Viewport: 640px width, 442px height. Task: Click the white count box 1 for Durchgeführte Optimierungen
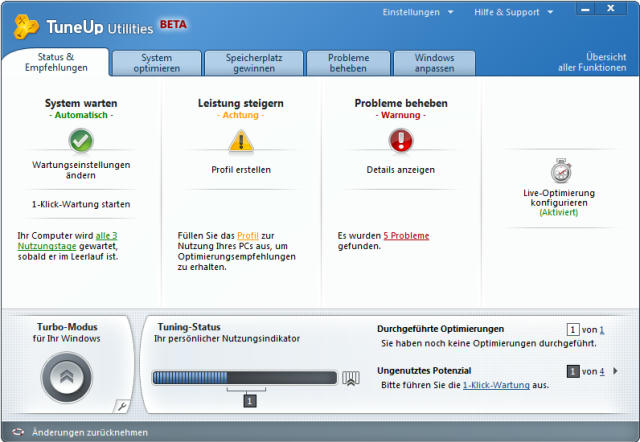tap(573, 330)
